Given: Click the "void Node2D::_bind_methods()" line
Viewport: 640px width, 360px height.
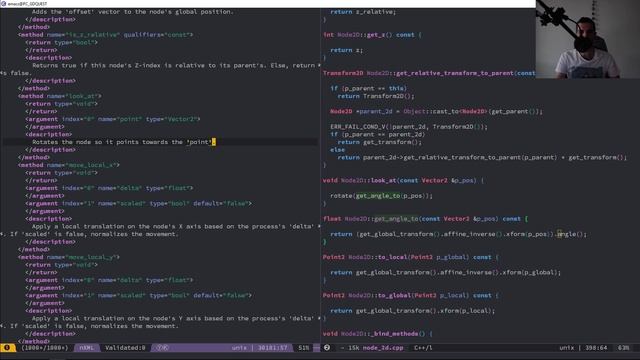Looking at the screenshot, I should coord(378,334).
